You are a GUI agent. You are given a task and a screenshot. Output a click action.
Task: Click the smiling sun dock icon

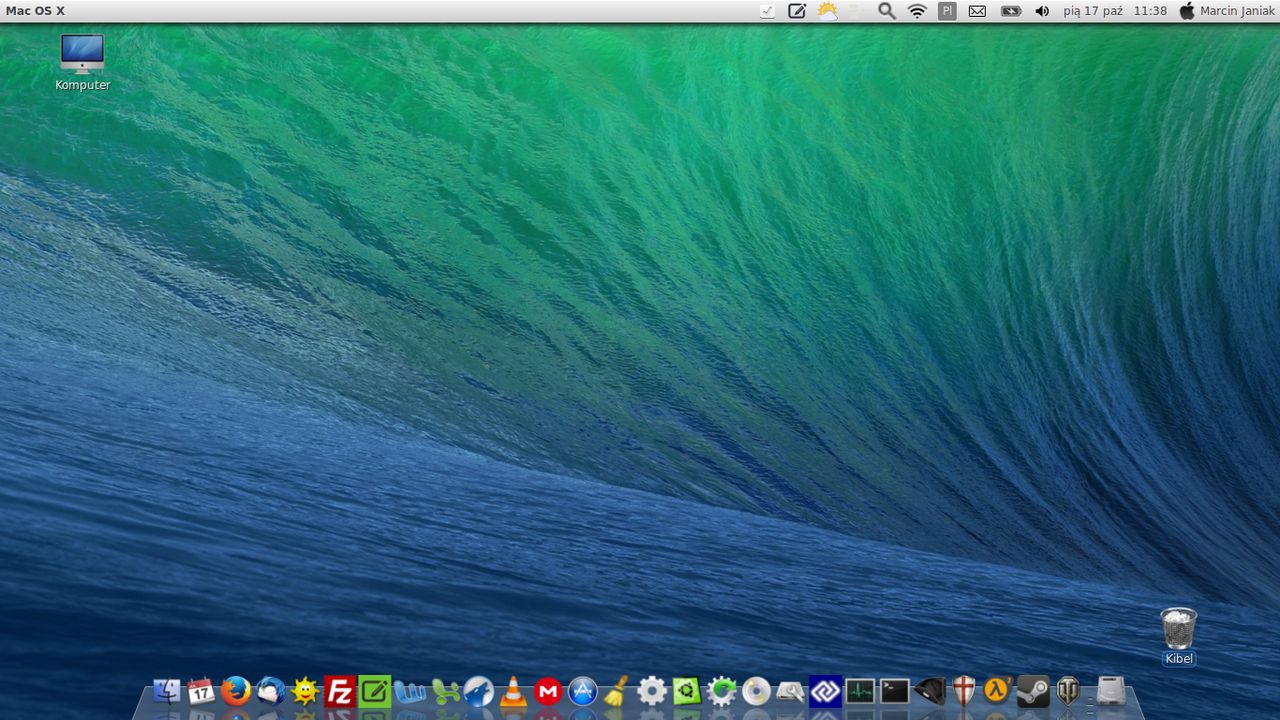click(x=305, y=691)
